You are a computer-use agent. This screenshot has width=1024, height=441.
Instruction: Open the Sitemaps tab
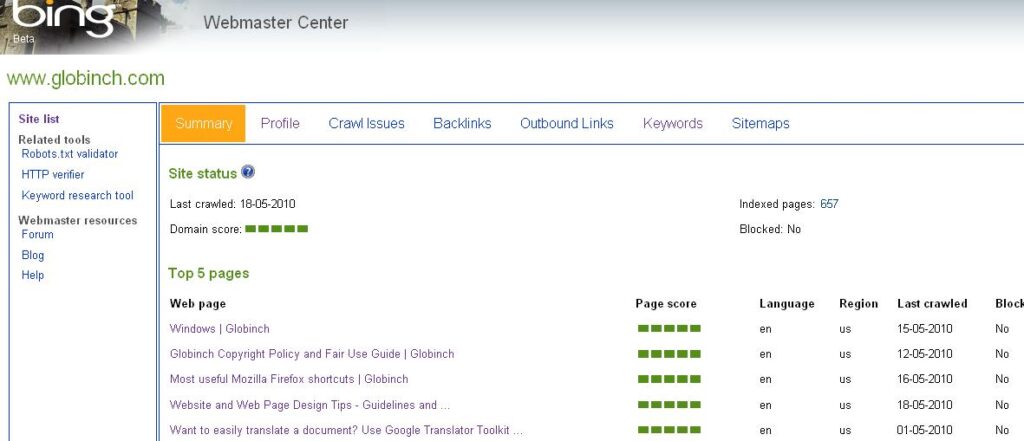click(760, 123)
